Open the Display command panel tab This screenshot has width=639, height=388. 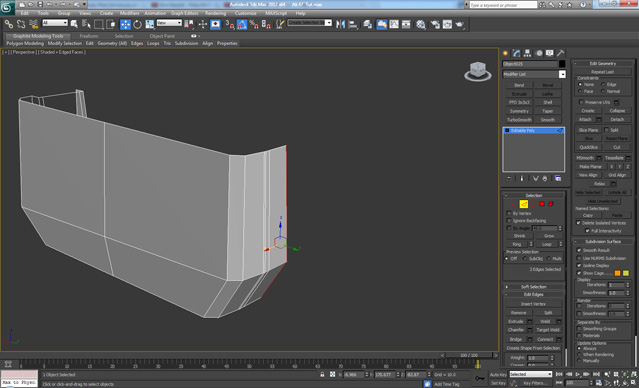(x=550, y=53)
